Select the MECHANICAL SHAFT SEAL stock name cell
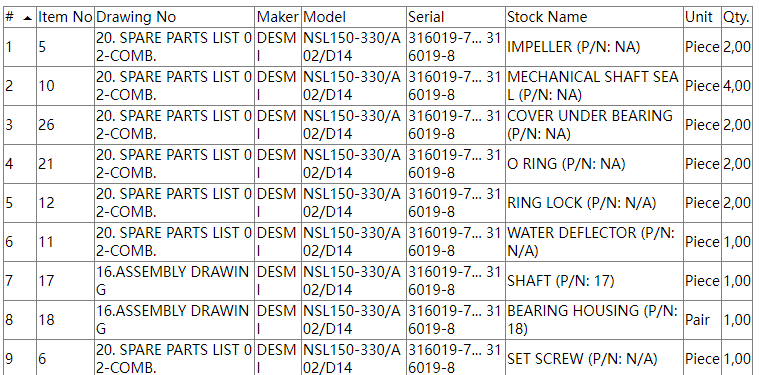The height and width of the screenshot is (375, 759). (594, 86)
